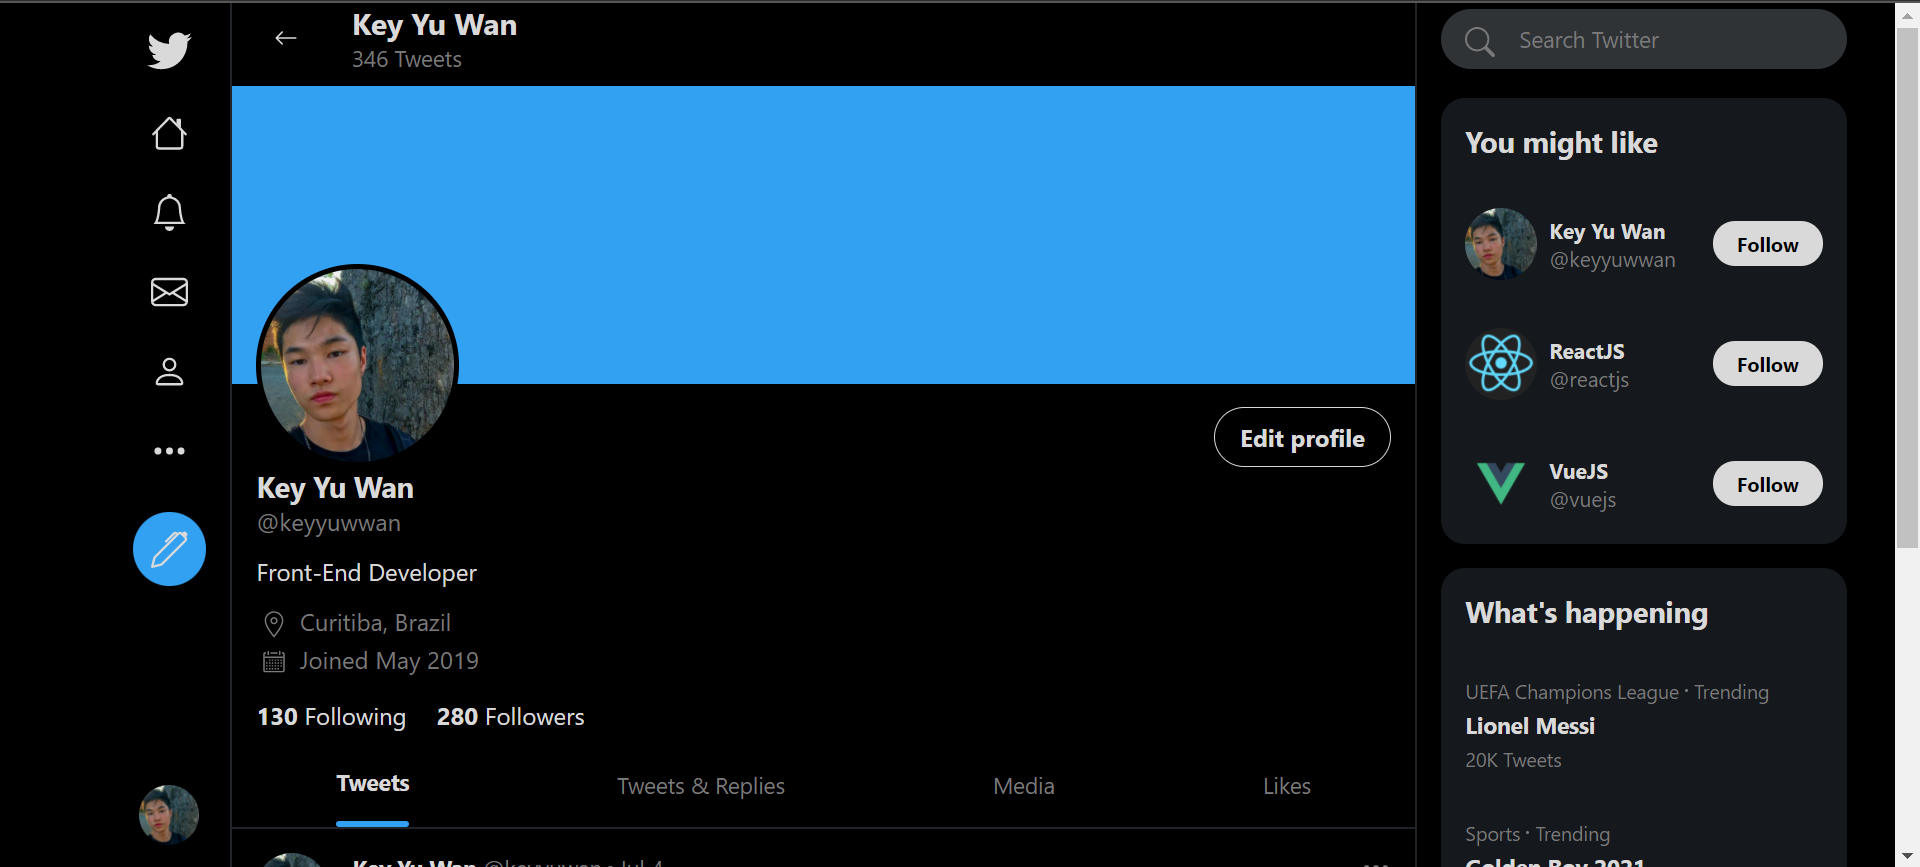Image resolution: width=1920 pixels, height=867 pixels.
Task: Click the browser scrollbar down arrow
Action: pyautogui.click(x=1907, y=856)
